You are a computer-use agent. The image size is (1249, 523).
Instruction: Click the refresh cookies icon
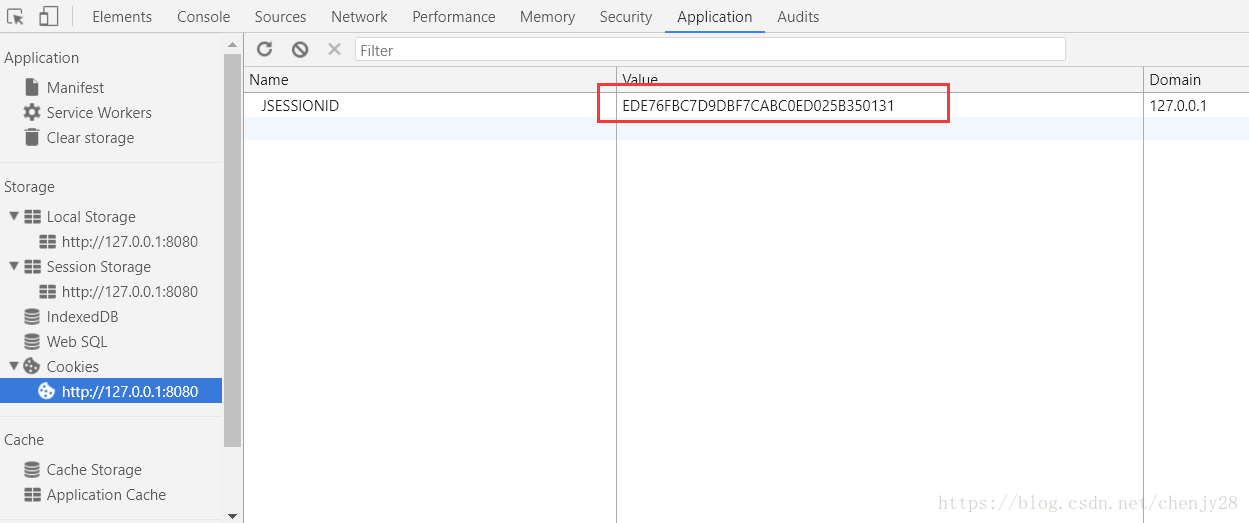265,49
